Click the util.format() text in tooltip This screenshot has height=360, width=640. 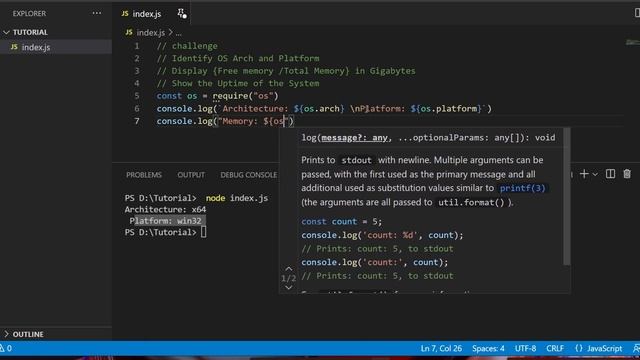tap(471, 202)
